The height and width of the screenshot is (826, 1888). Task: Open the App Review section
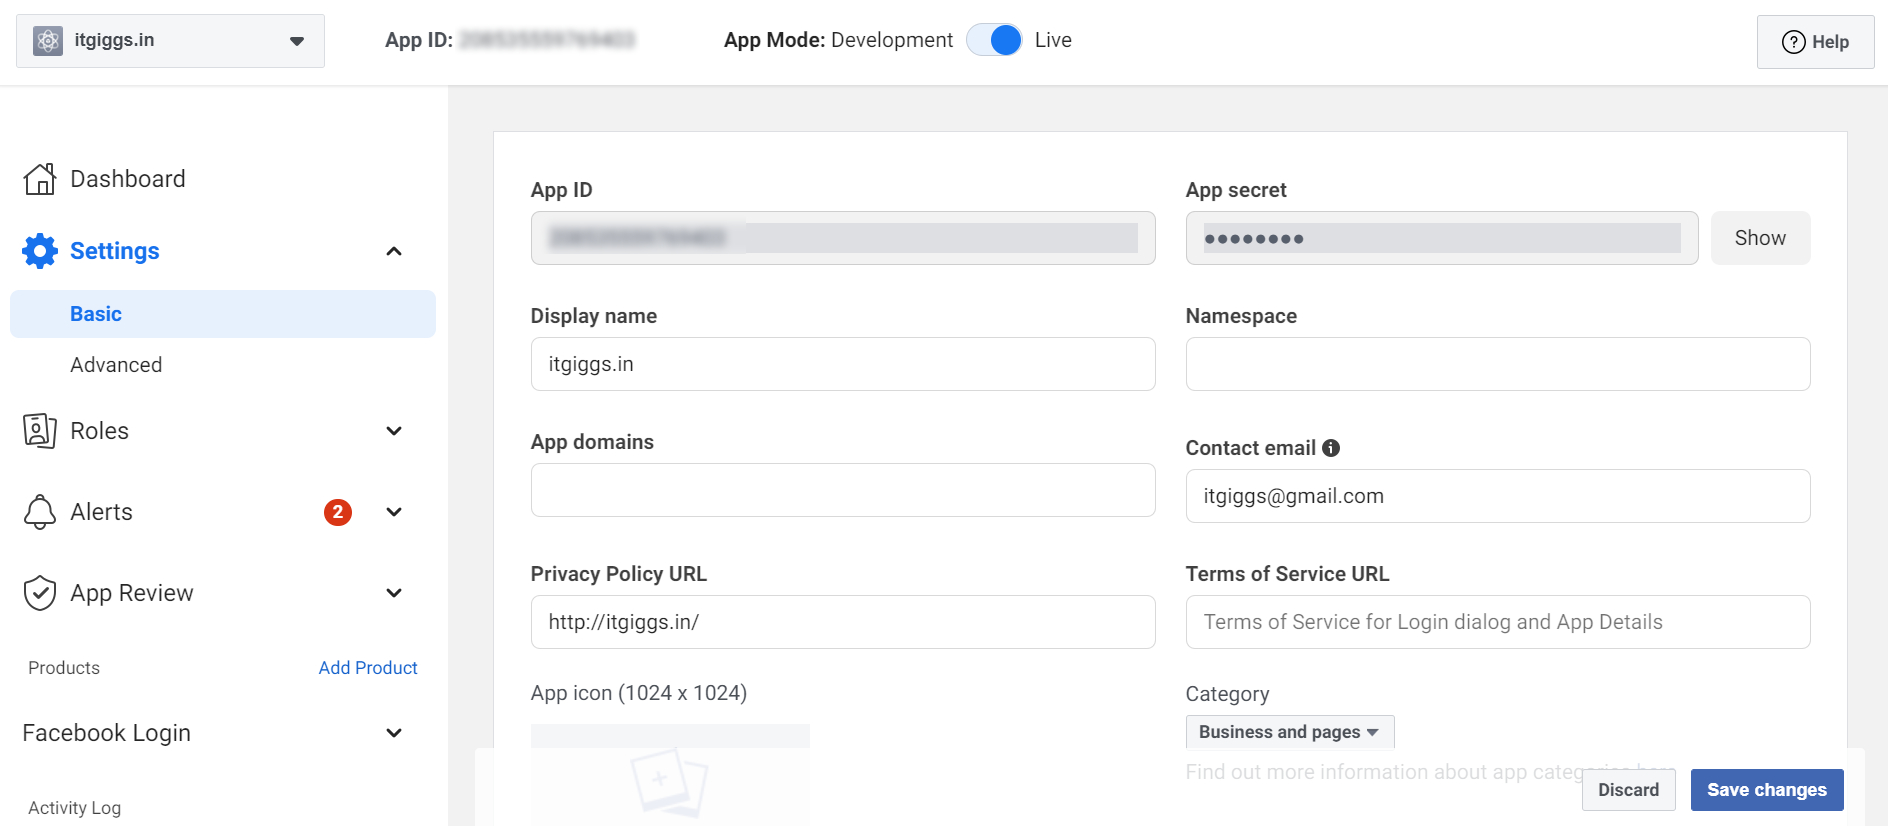pos(132,593)
